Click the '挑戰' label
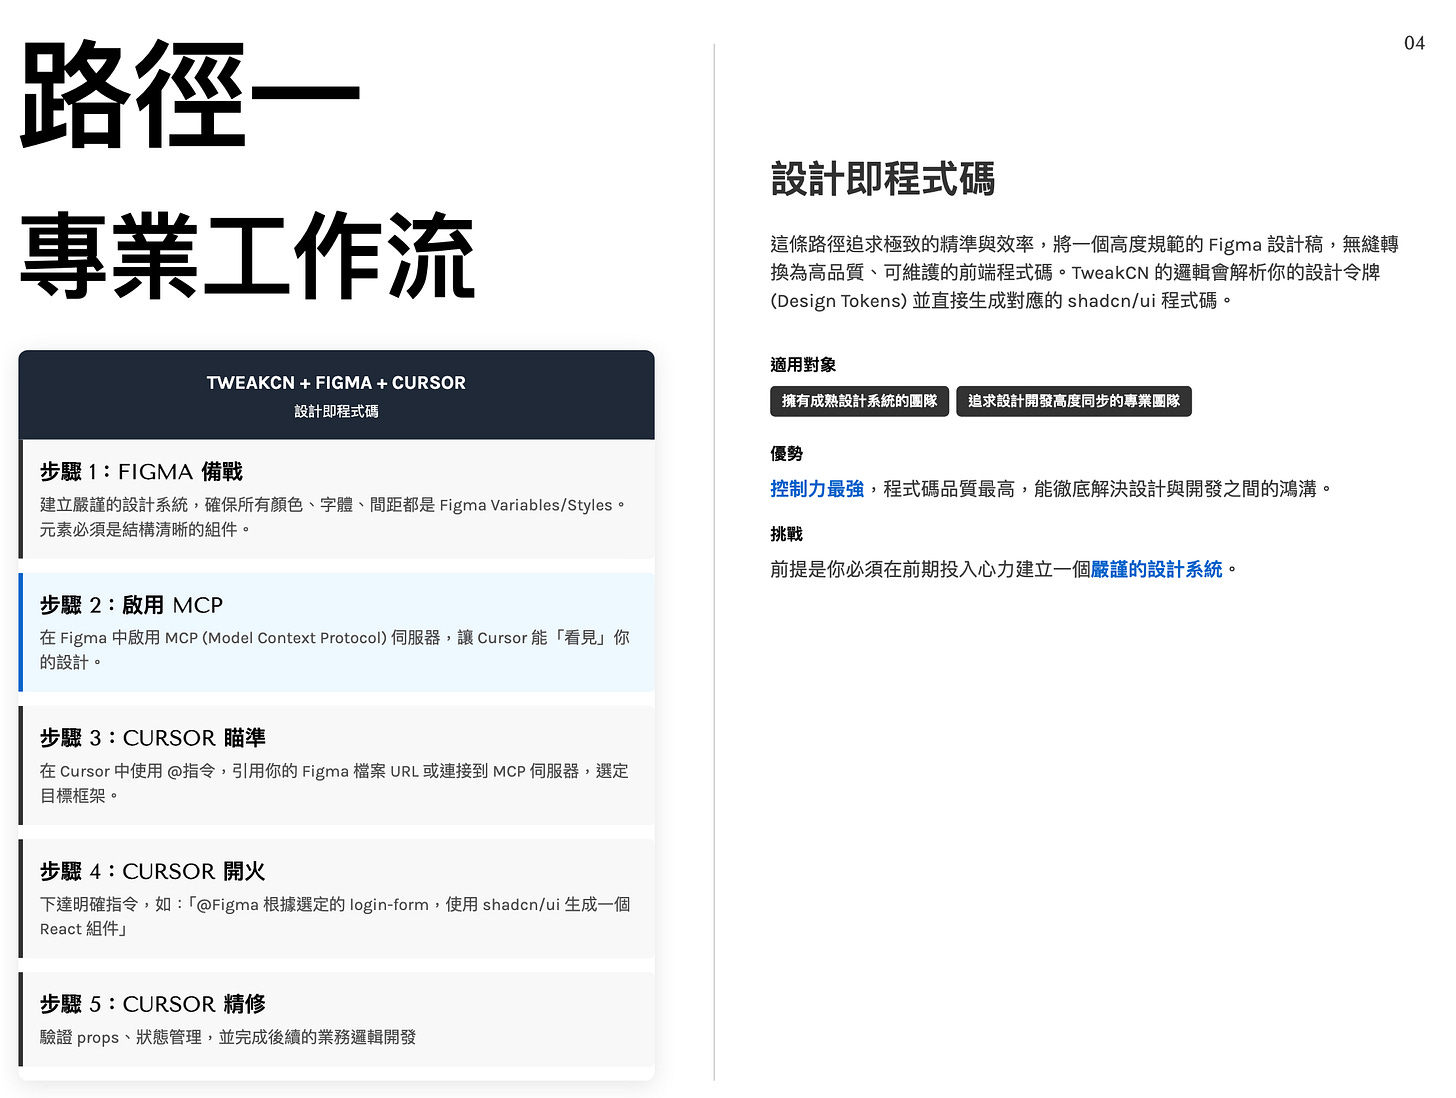The width and height of the screenshot is (1456, 1098). pos(786,534)
